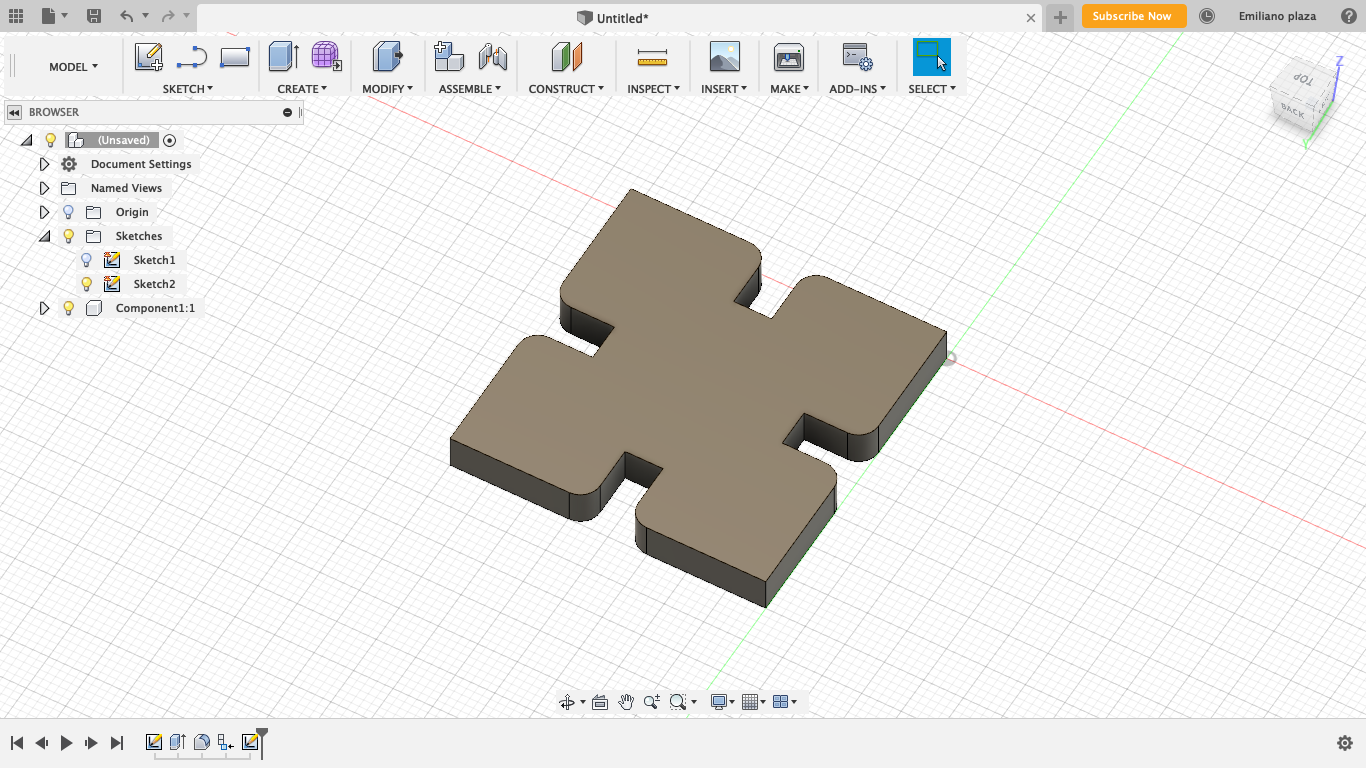Select the fillet feature in timeline
Screen dimensions: 1366x768
(x=202, y=742)
